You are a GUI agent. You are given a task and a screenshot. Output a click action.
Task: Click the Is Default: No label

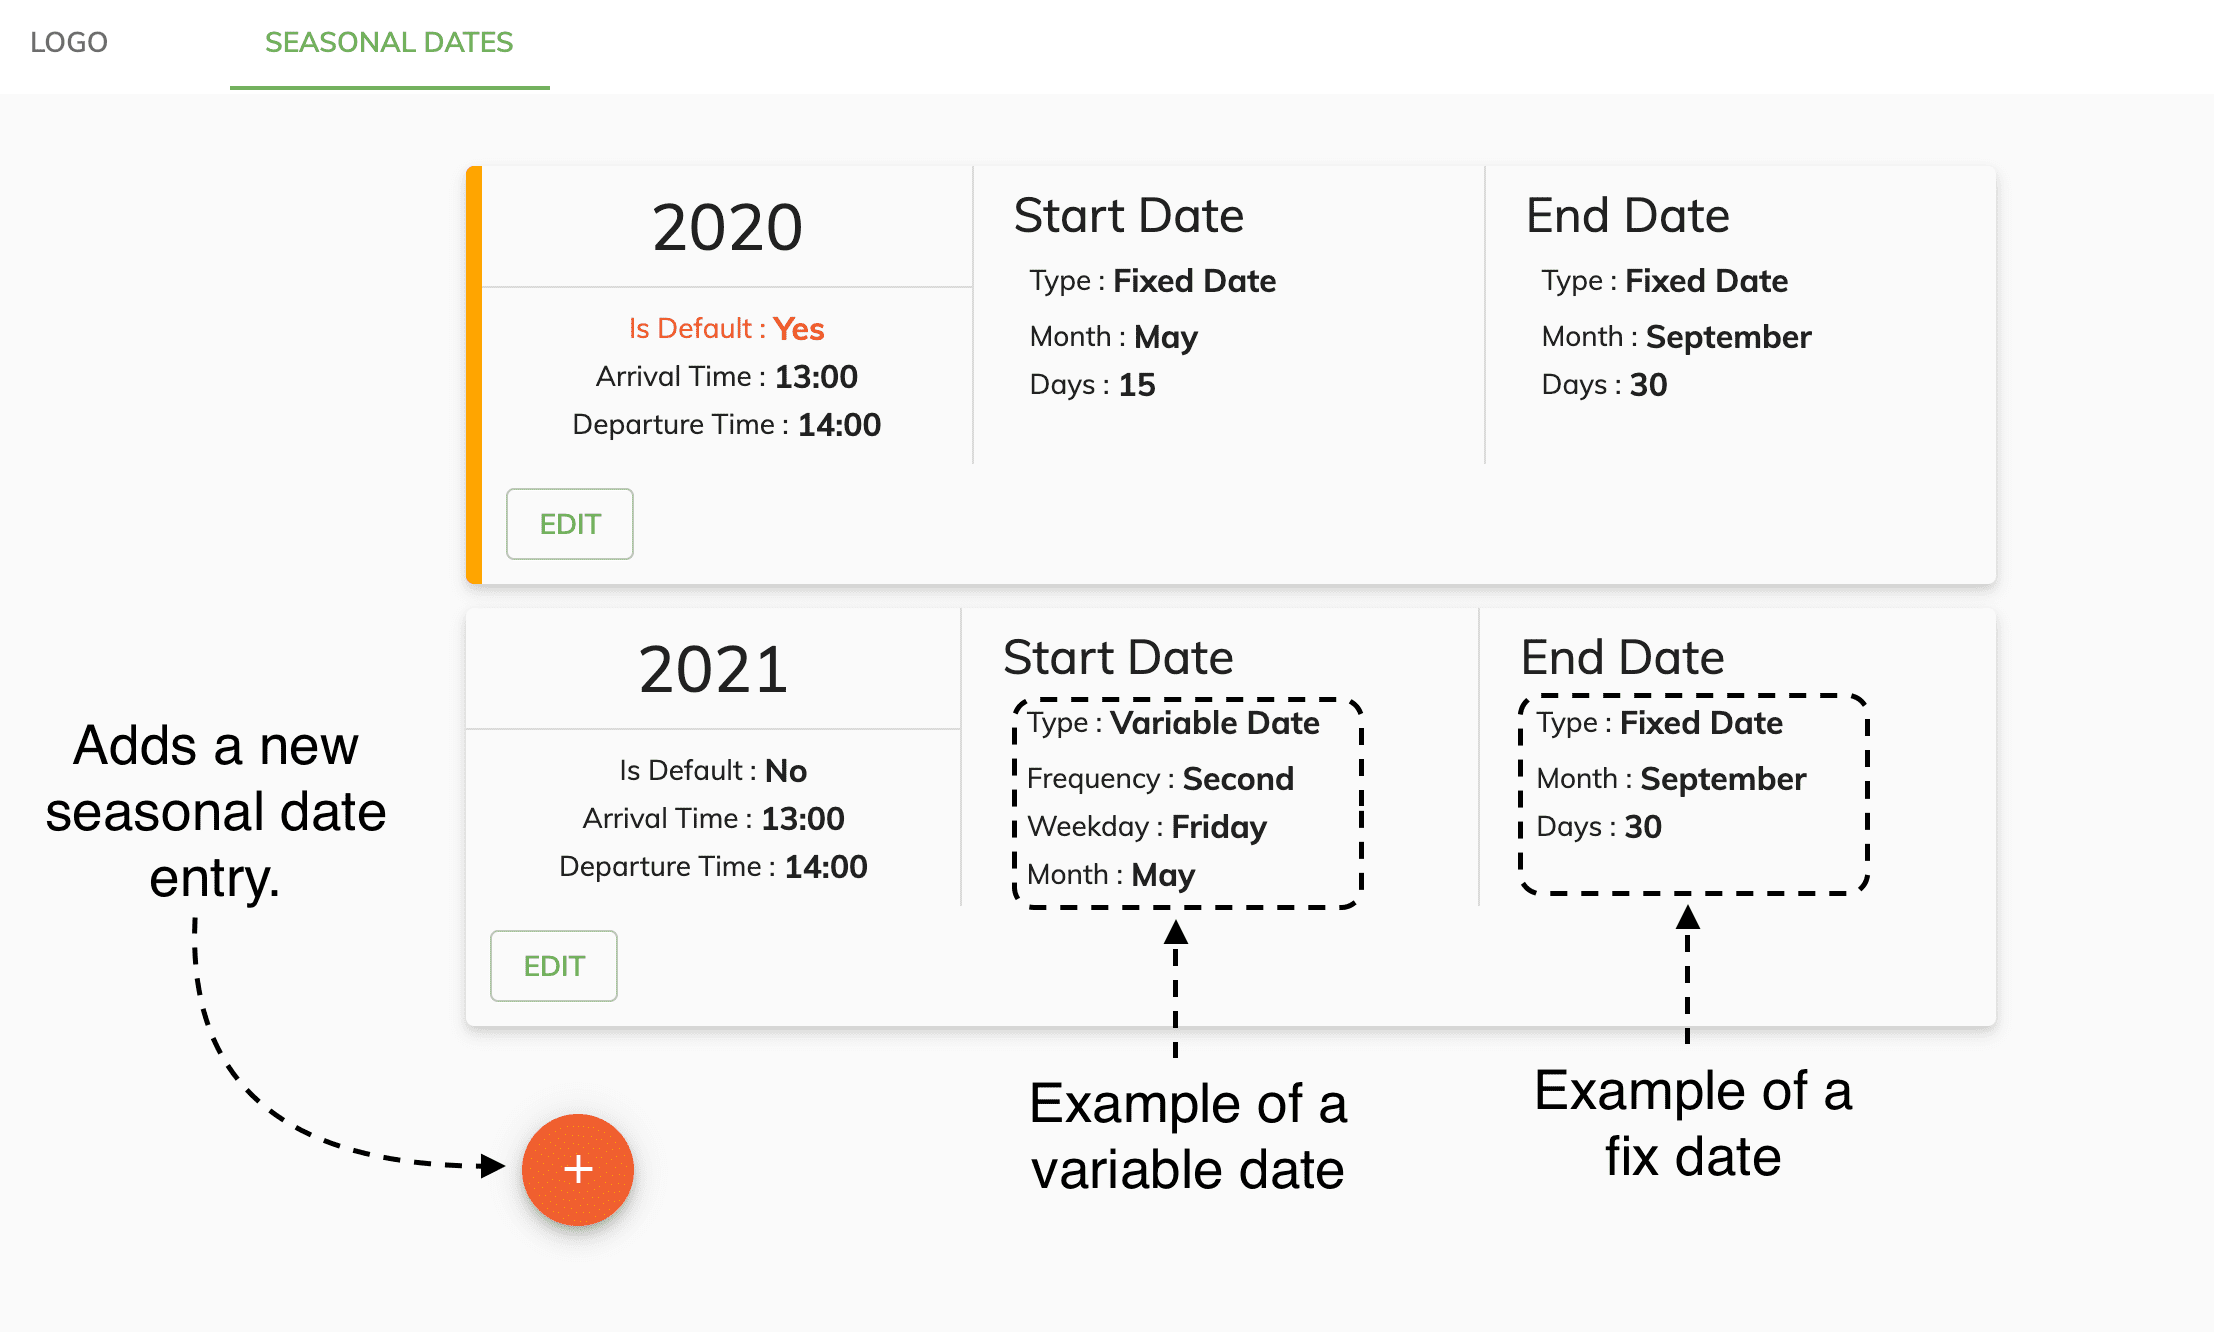713,770
